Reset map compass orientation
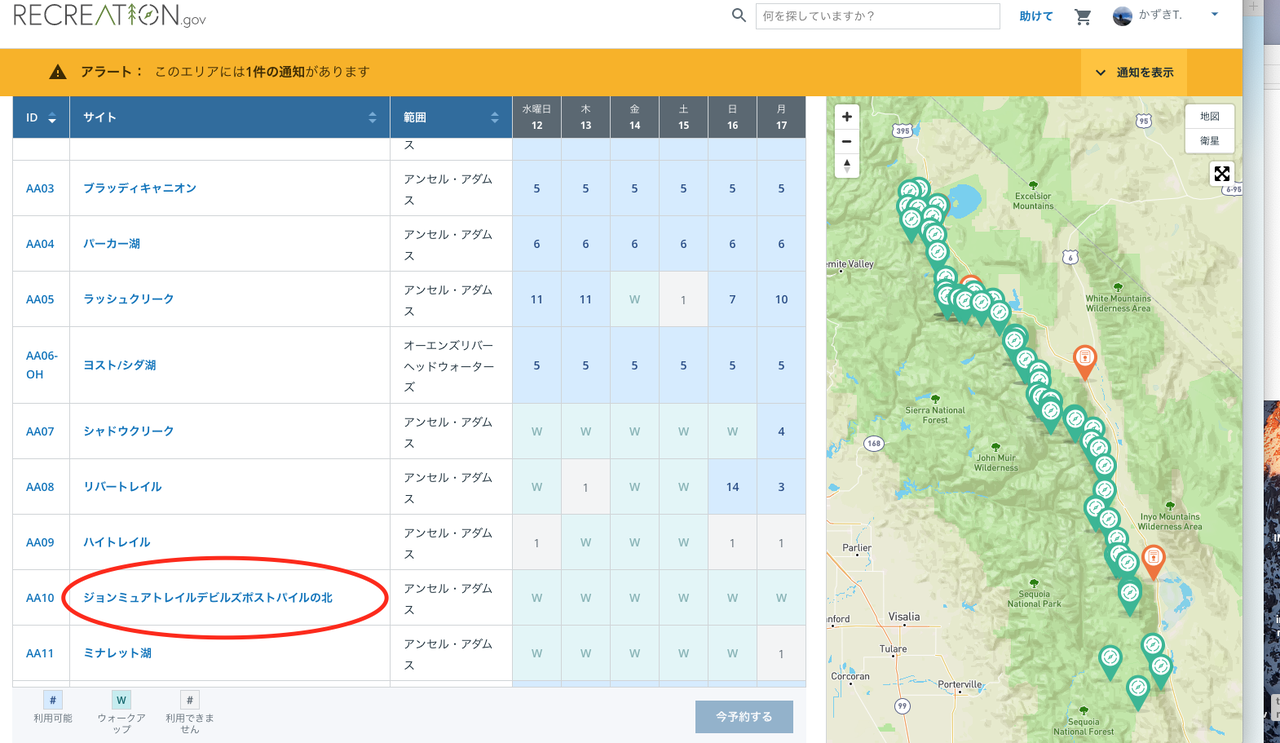Image resolution: width=1280 pixels, height=743 pixels. 847,166
